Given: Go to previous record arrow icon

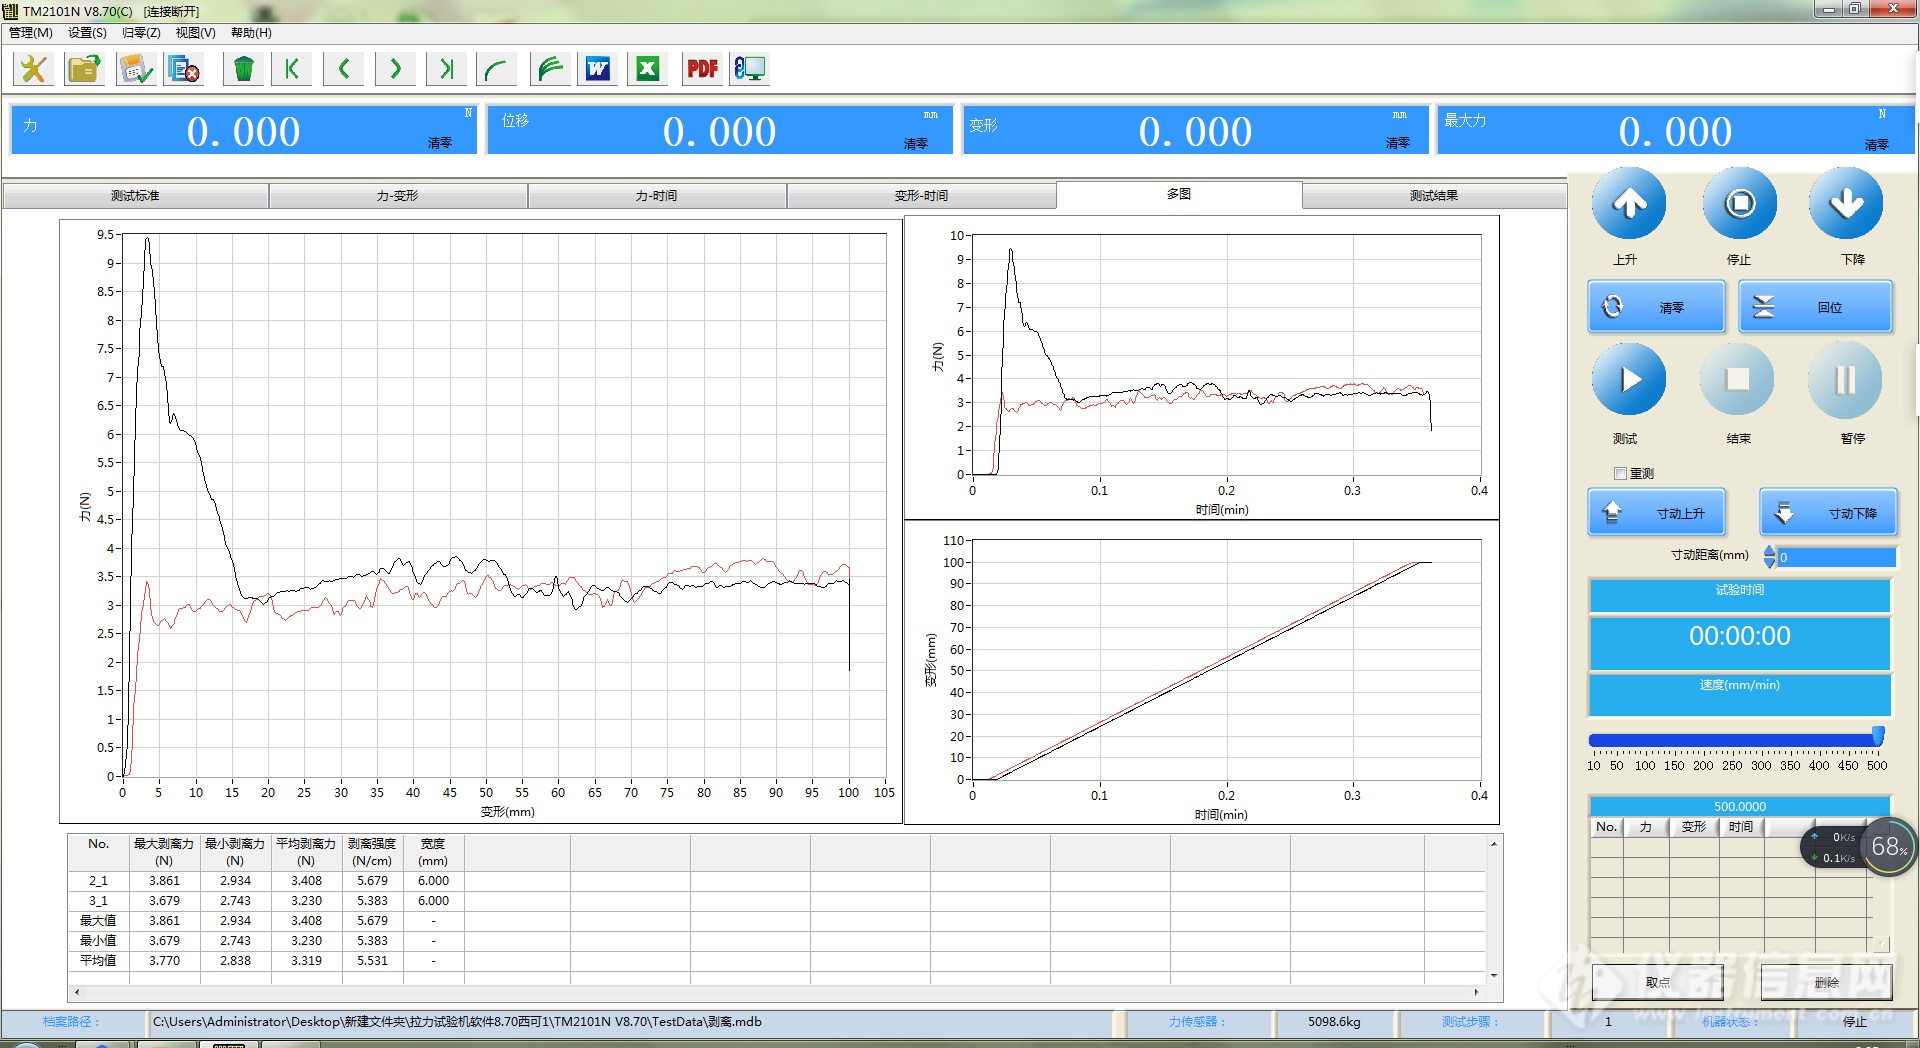Looking at the screenshot, I should tap(344, 69).
